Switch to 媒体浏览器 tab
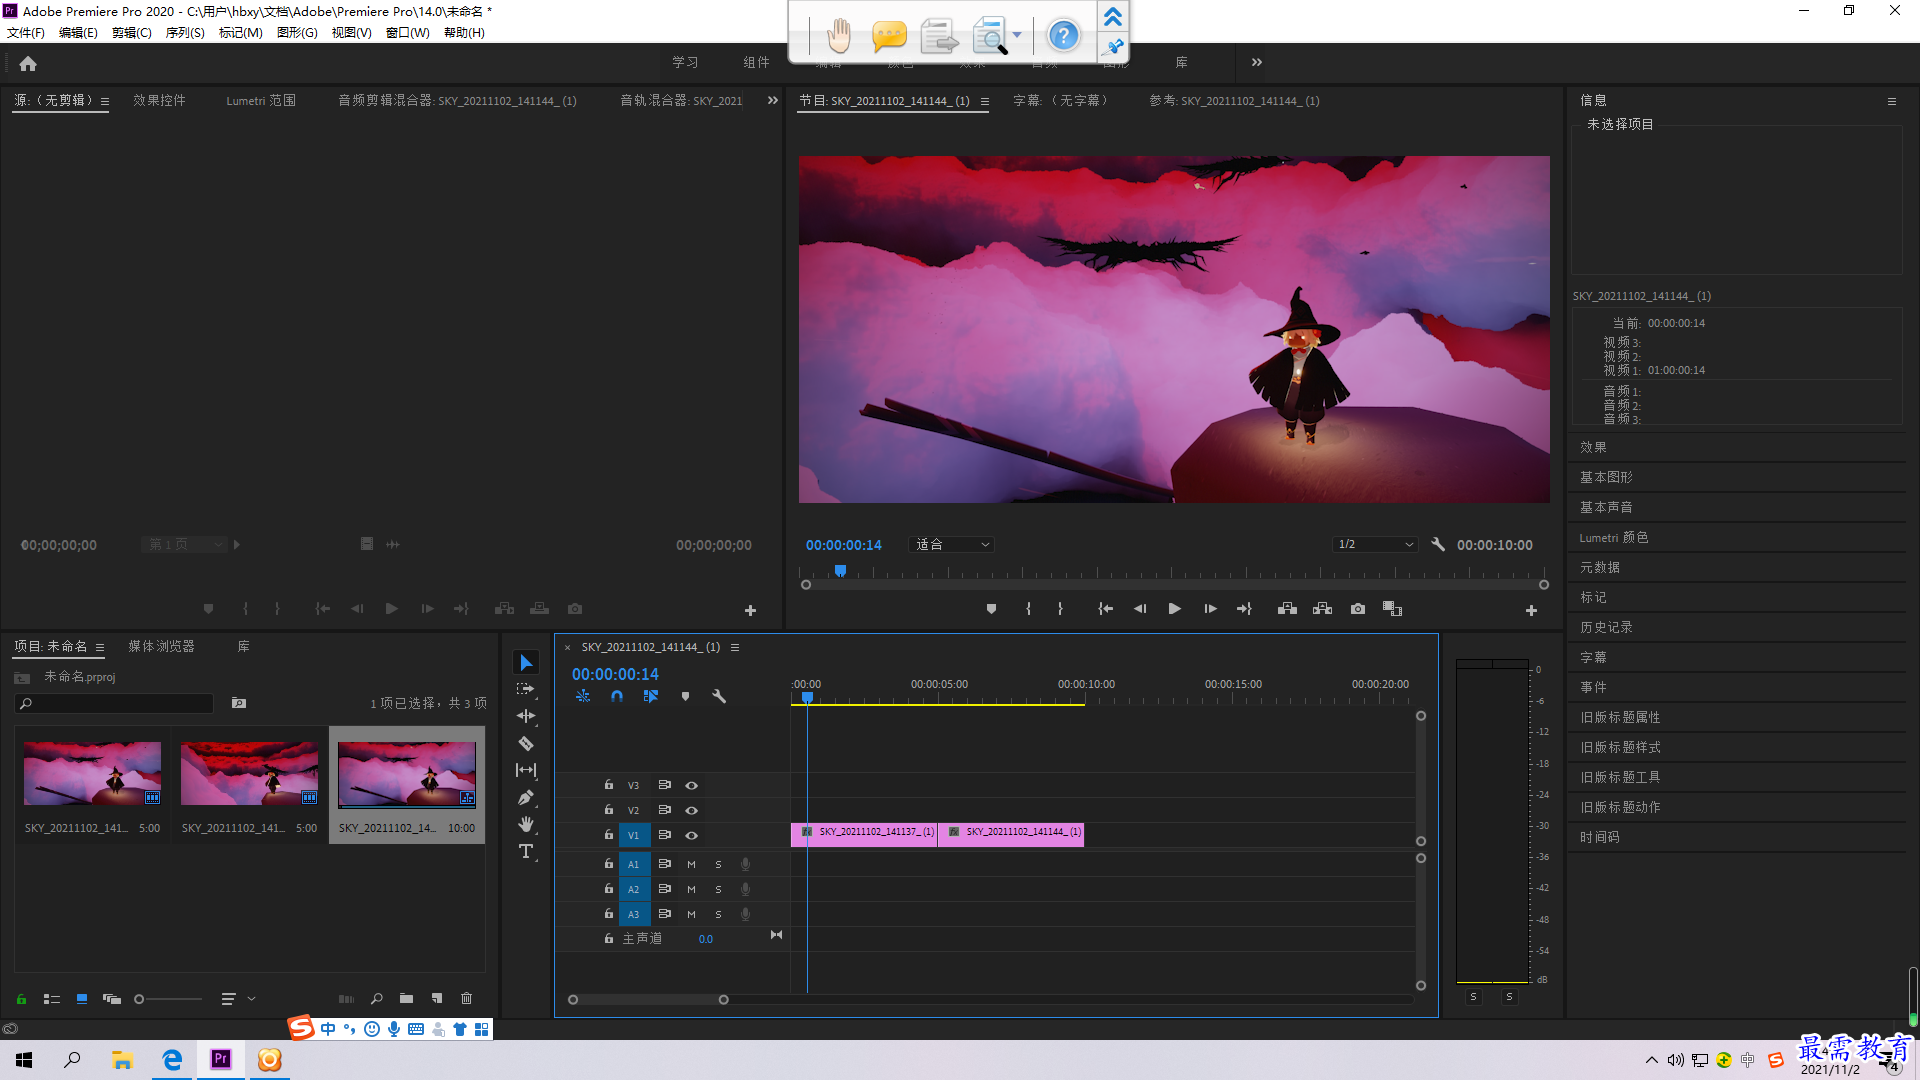 [x=161, y=647]
